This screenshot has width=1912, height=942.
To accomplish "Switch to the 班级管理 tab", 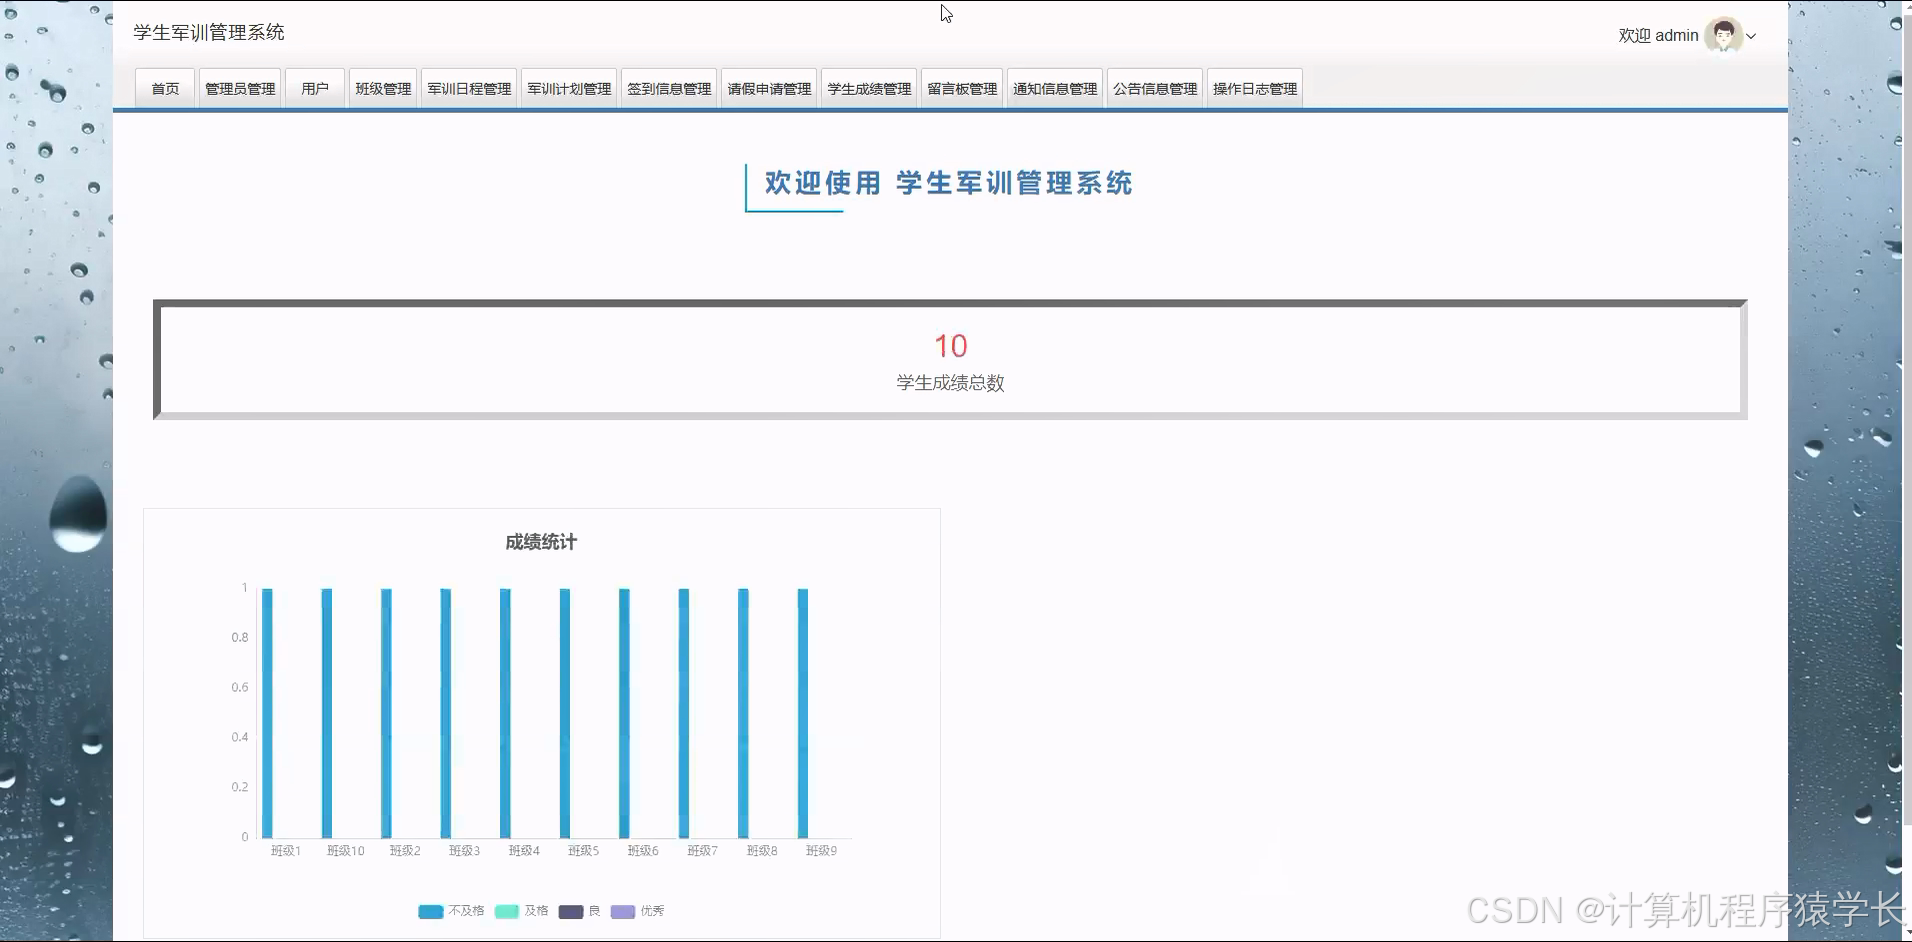I will point(382,88).
